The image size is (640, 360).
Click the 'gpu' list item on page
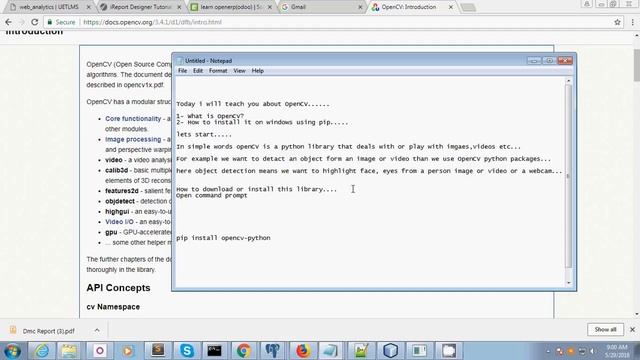[111, 232]
